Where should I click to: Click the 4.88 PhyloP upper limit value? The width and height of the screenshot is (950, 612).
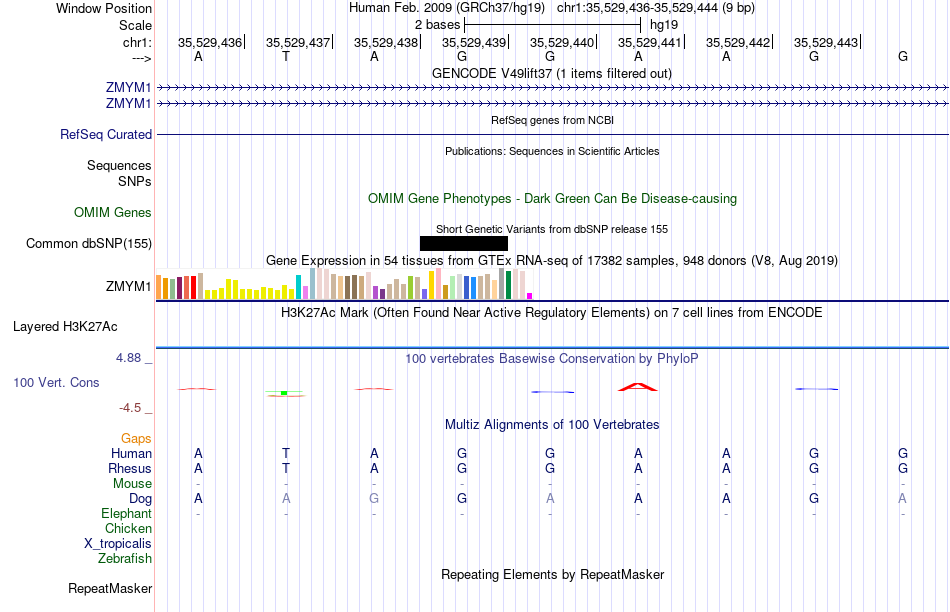click(x=128, y=358)
